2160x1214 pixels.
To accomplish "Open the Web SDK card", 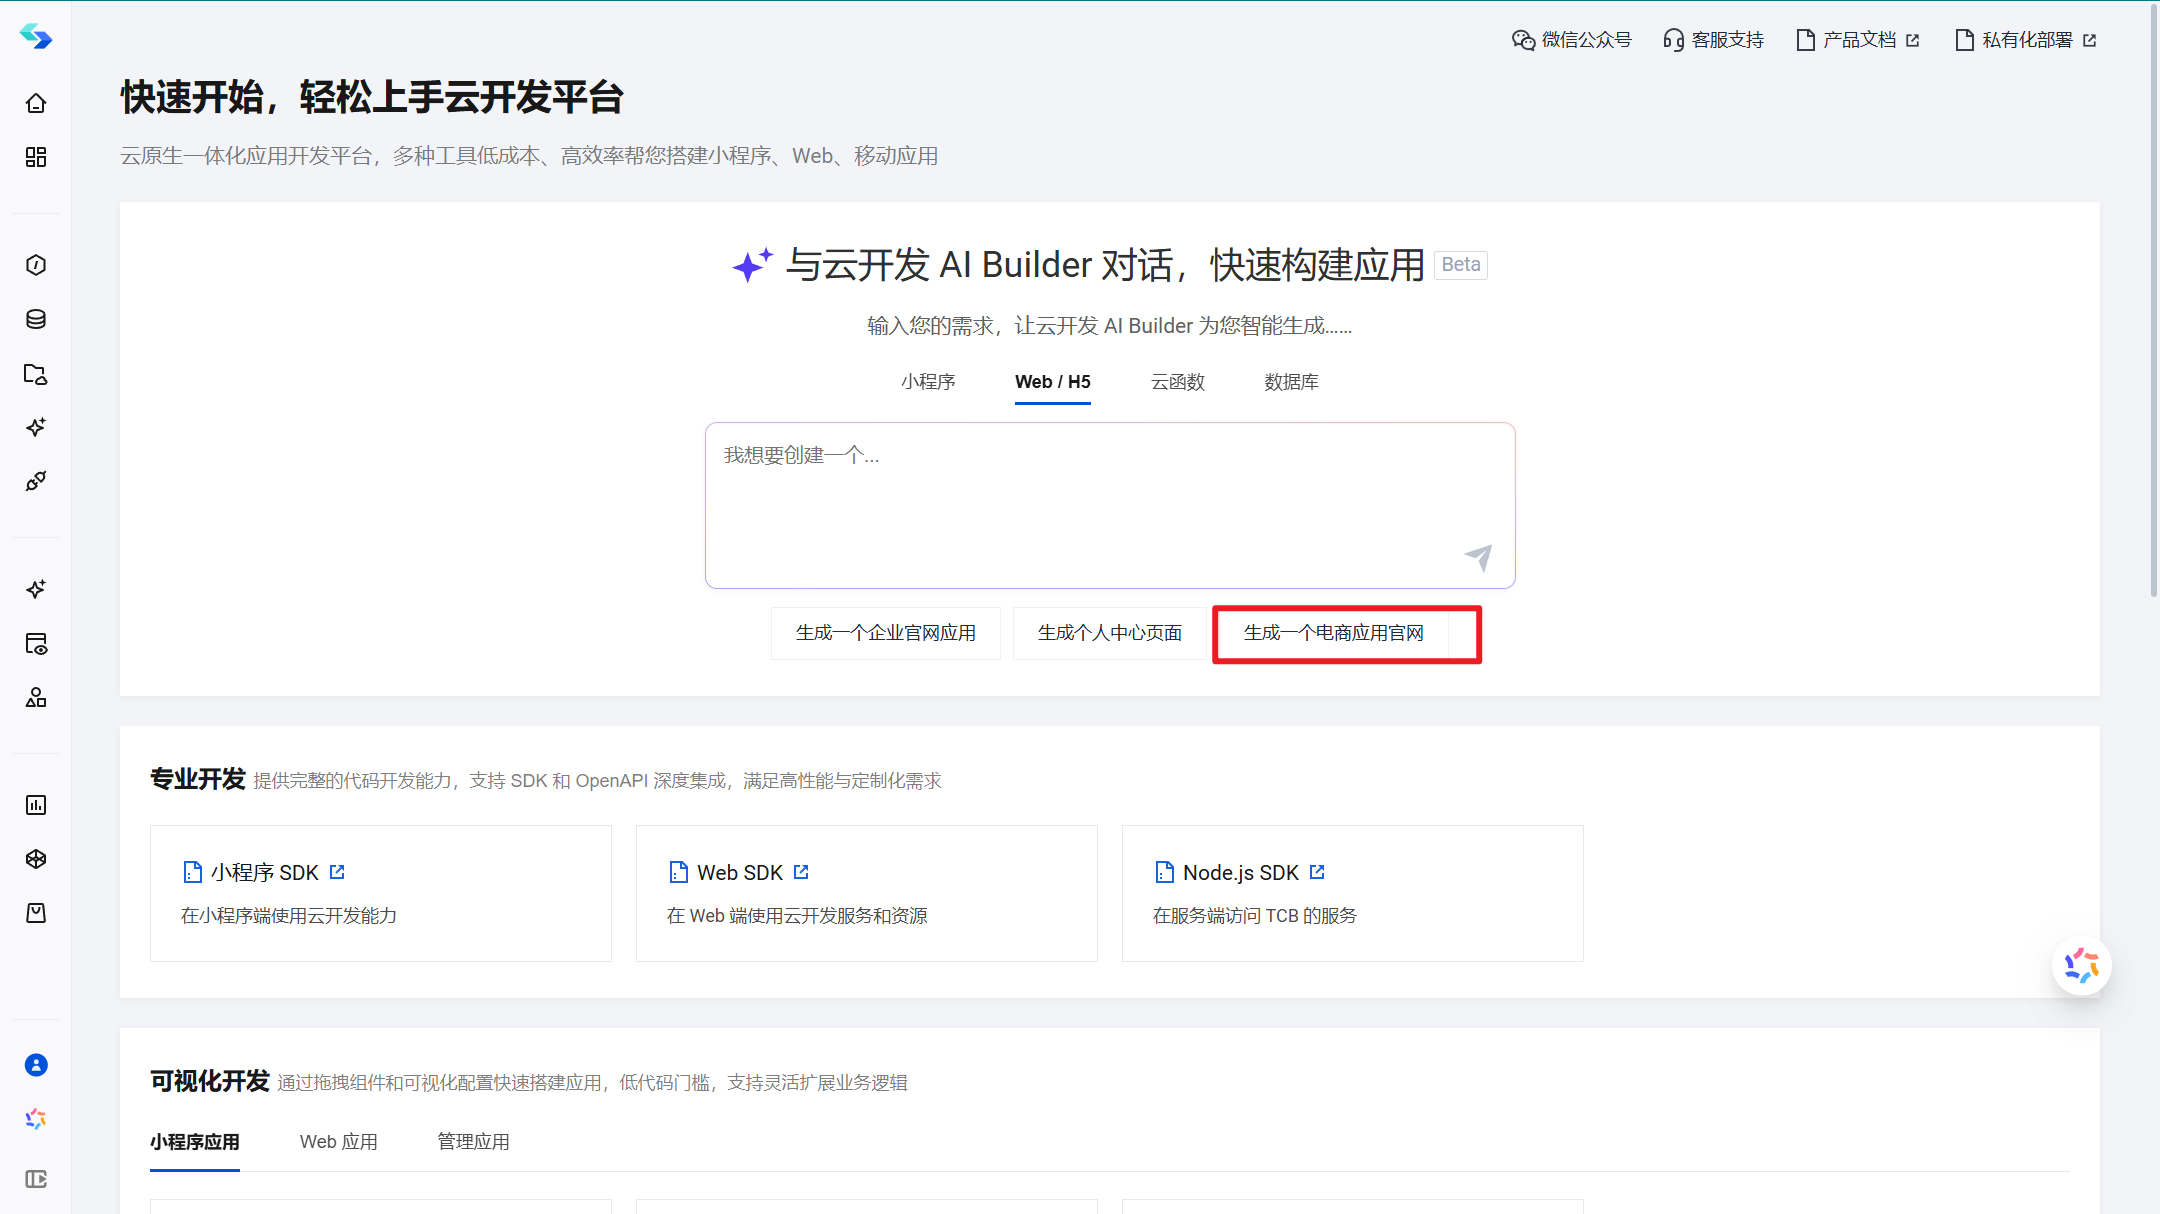I will pos(867,893).
